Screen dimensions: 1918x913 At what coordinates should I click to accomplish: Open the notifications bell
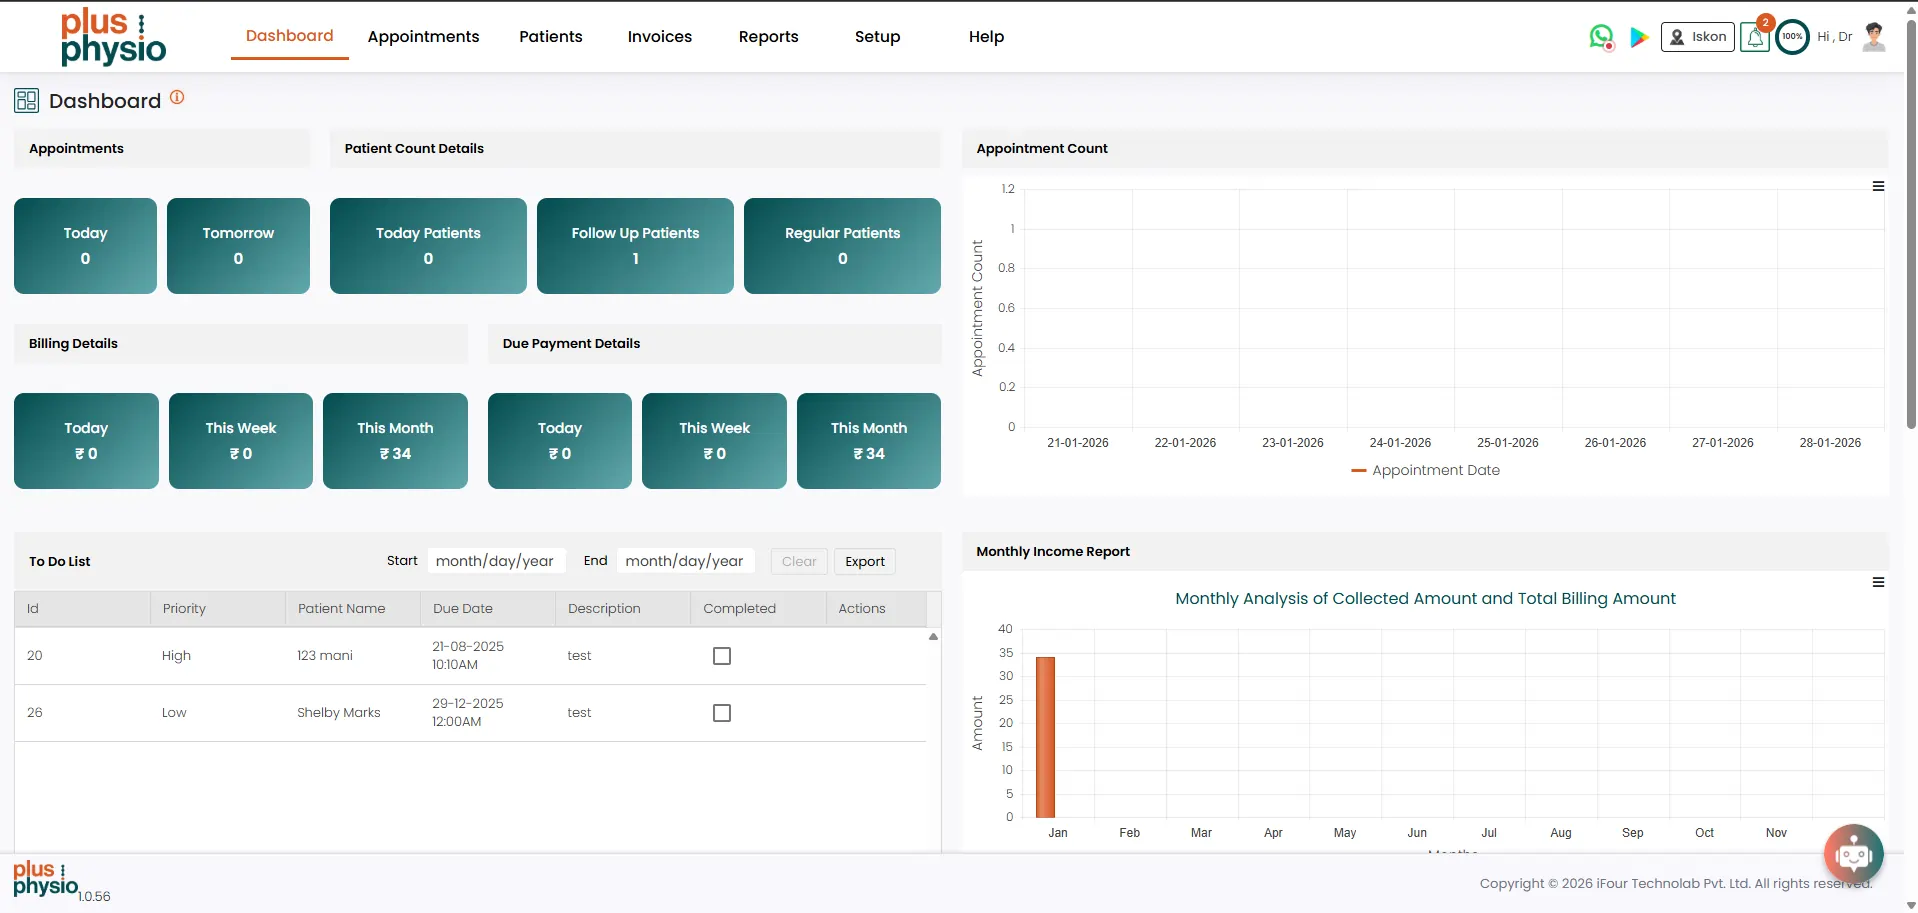1754,38
